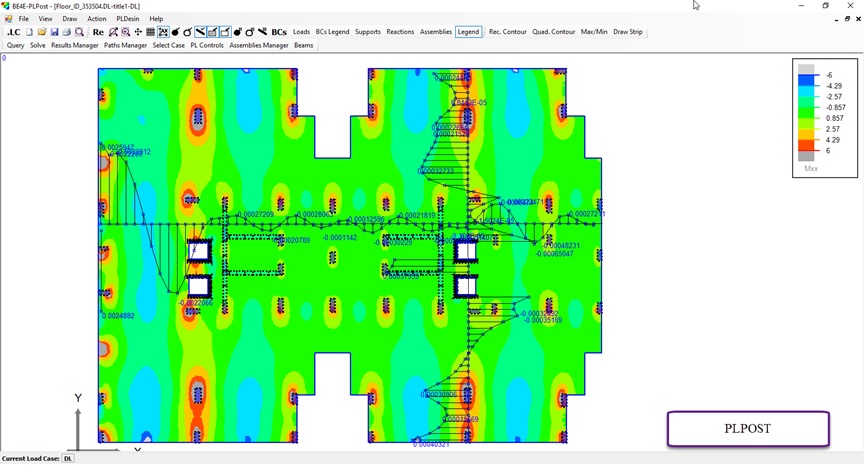The width and height of the screenshot is (864, 465).
Task: Select the pan move arrows tool
Action: click(x=138, y=32)
